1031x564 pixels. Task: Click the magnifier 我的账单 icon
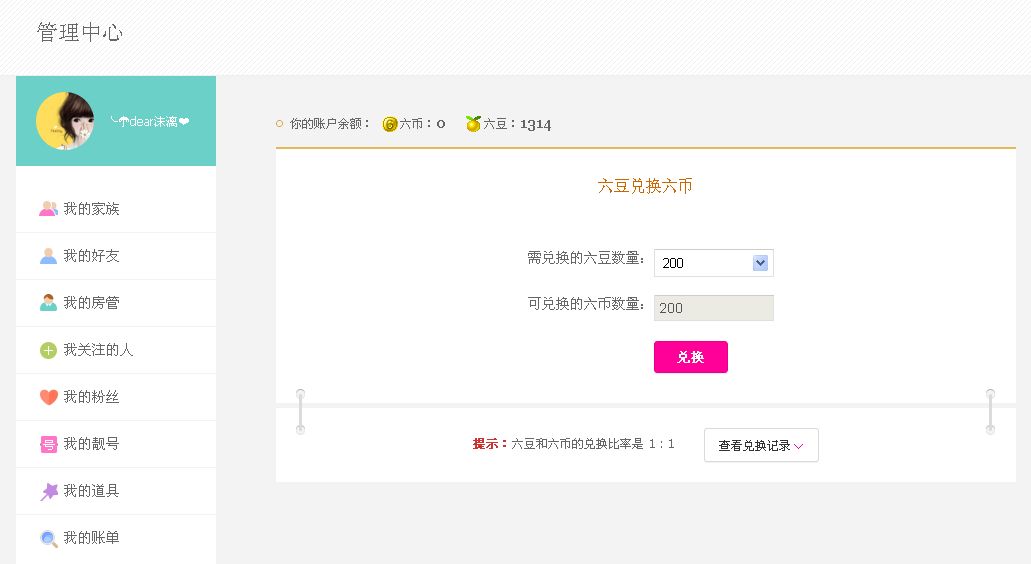click(48, 538)
